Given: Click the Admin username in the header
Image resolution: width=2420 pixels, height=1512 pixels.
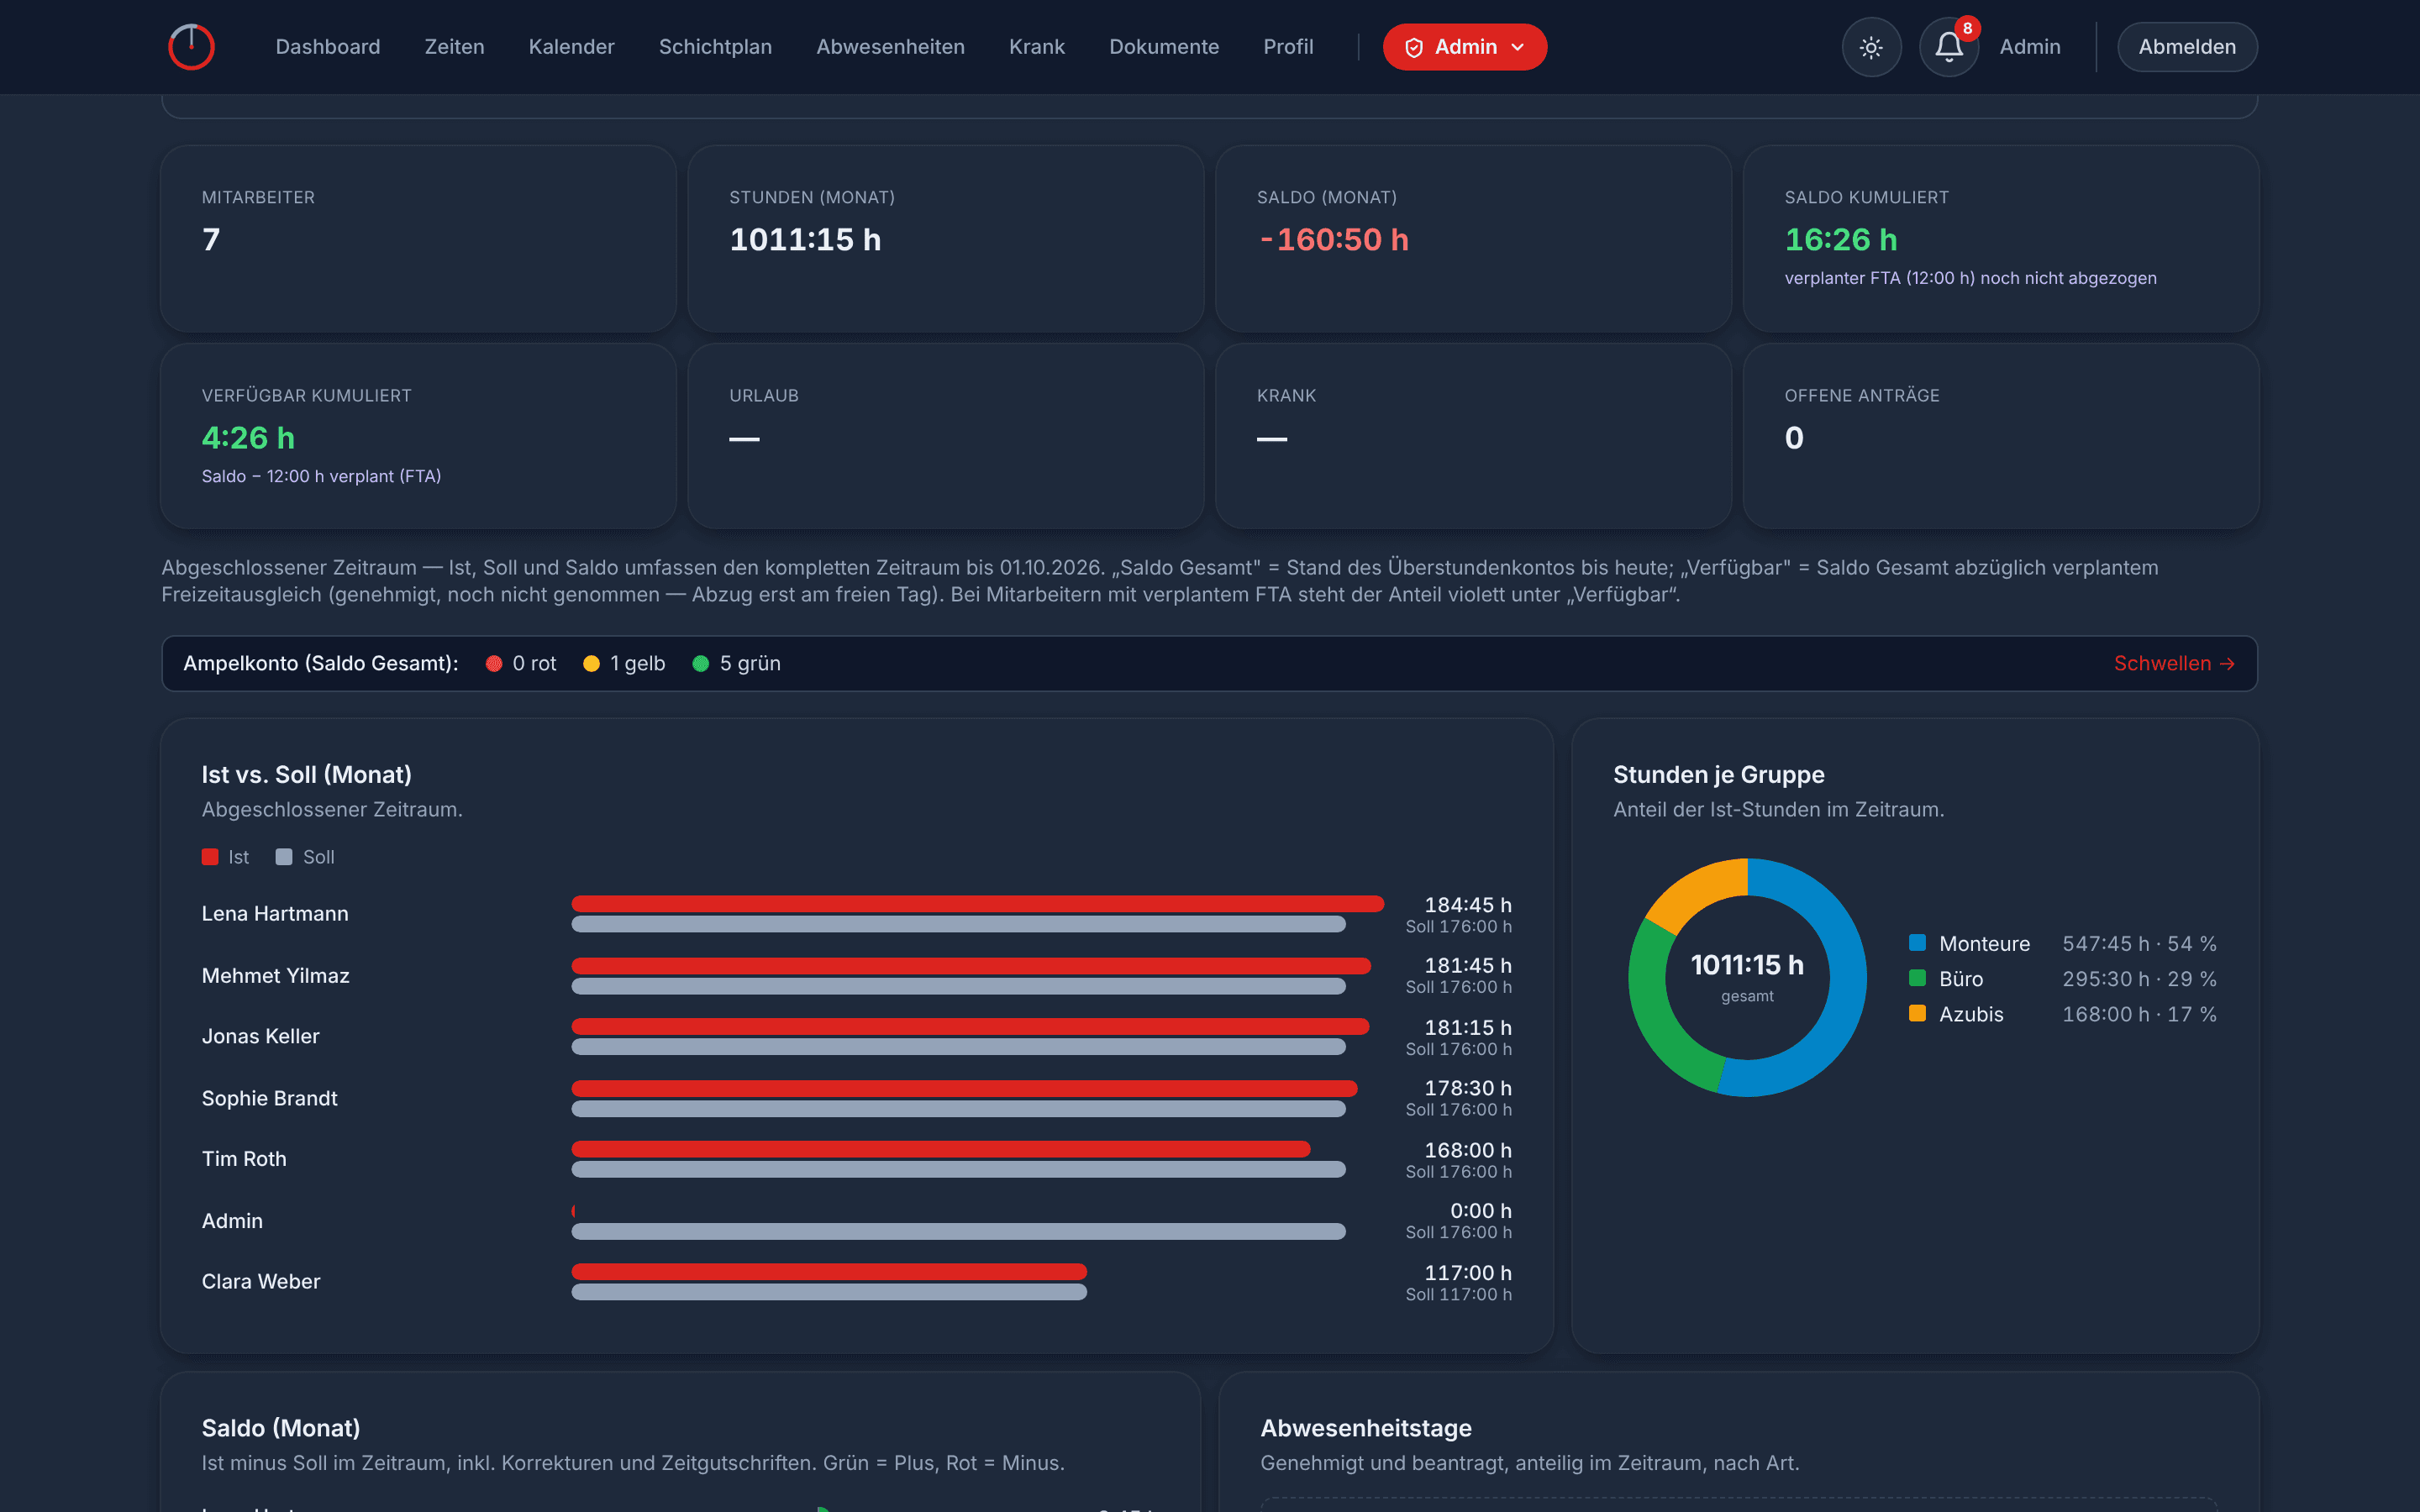Looking at the screenshot, I should pos(2030,47).
